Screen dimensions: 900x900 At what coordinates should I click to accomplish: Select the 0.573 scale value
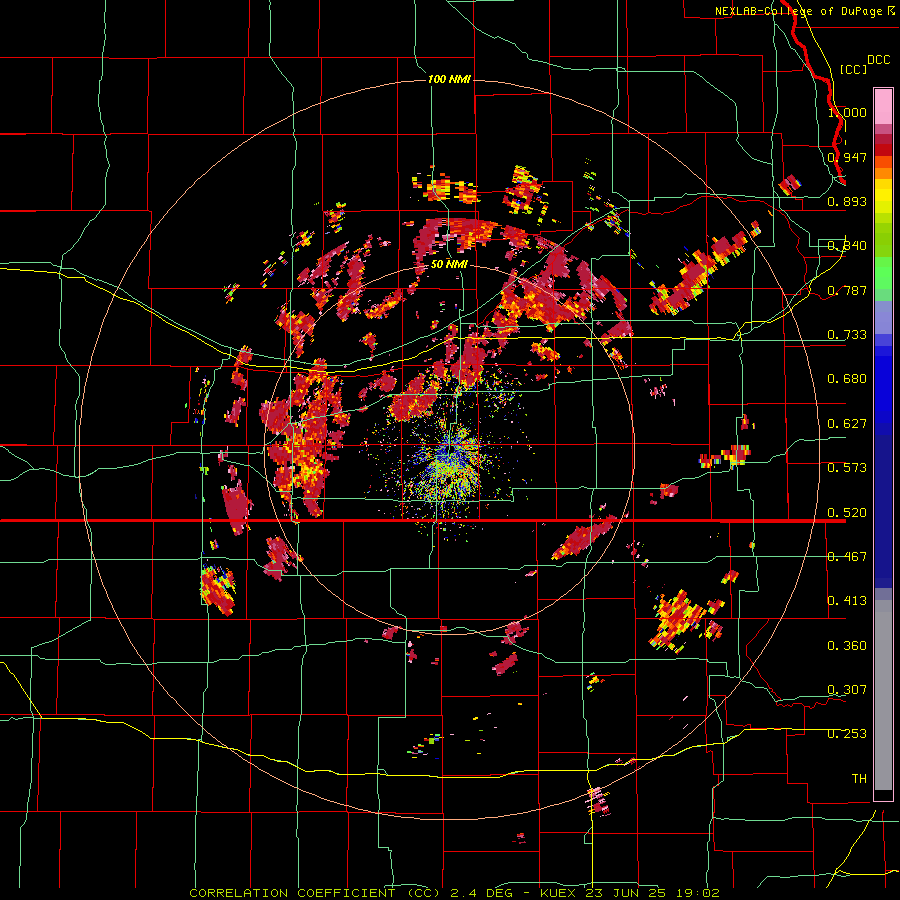coord(847,468)
